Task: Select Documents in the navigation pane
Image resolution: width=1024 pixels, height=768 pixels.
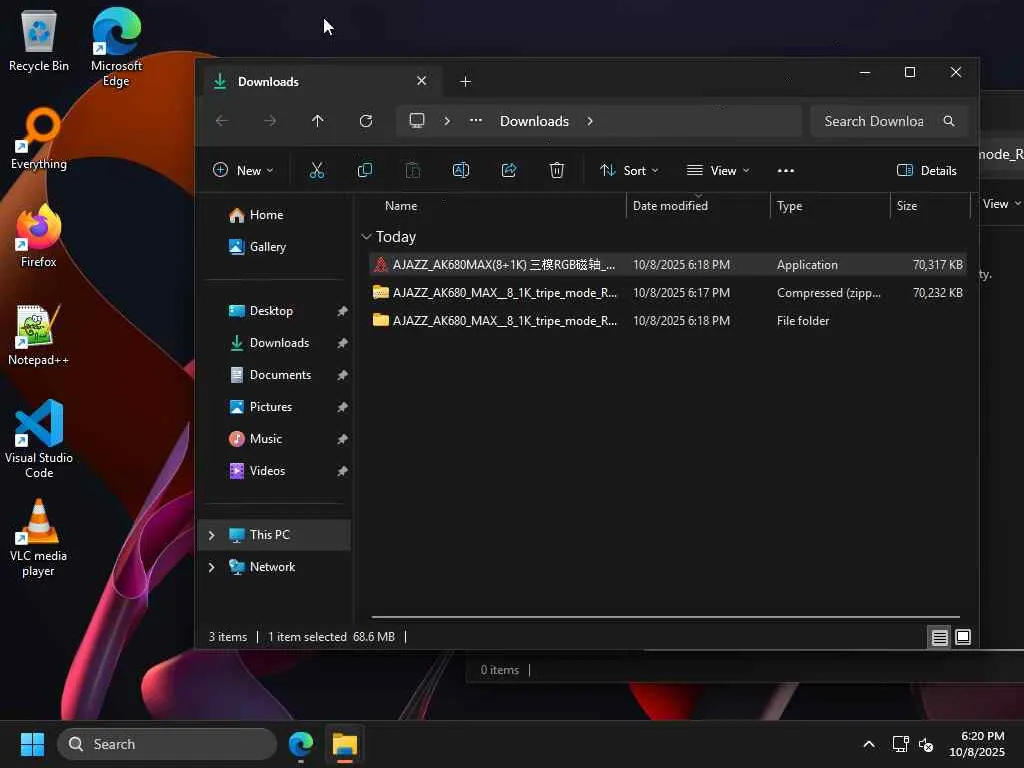Action: 280,375
